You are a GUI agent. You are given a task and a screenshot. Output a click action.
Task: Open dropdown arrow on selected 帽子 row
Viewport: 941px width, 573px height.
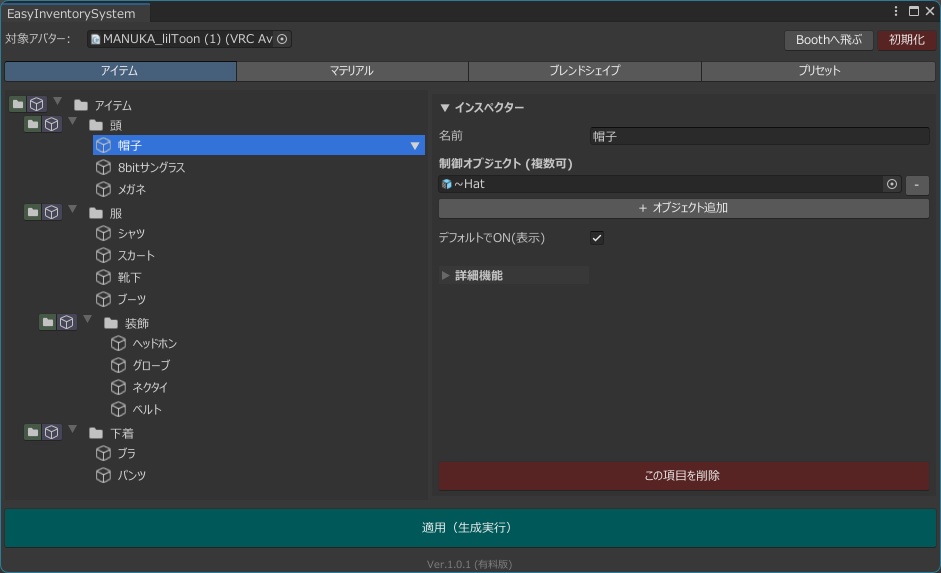(415, 146)
